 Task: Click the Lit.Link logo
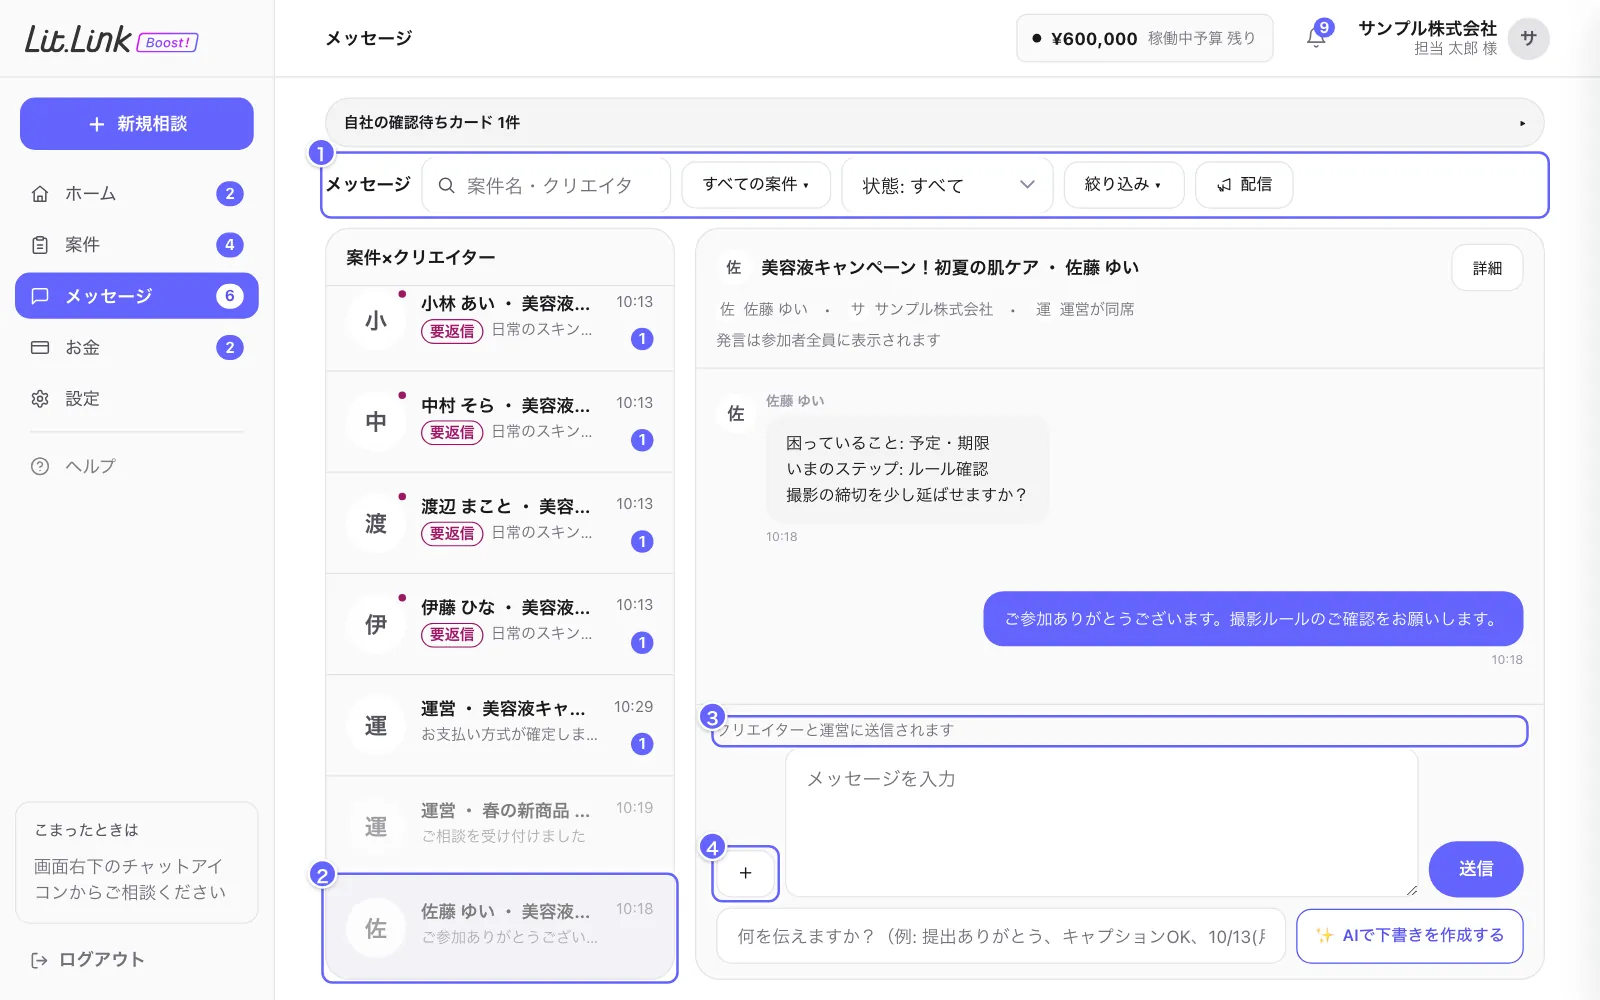[111, 39]
